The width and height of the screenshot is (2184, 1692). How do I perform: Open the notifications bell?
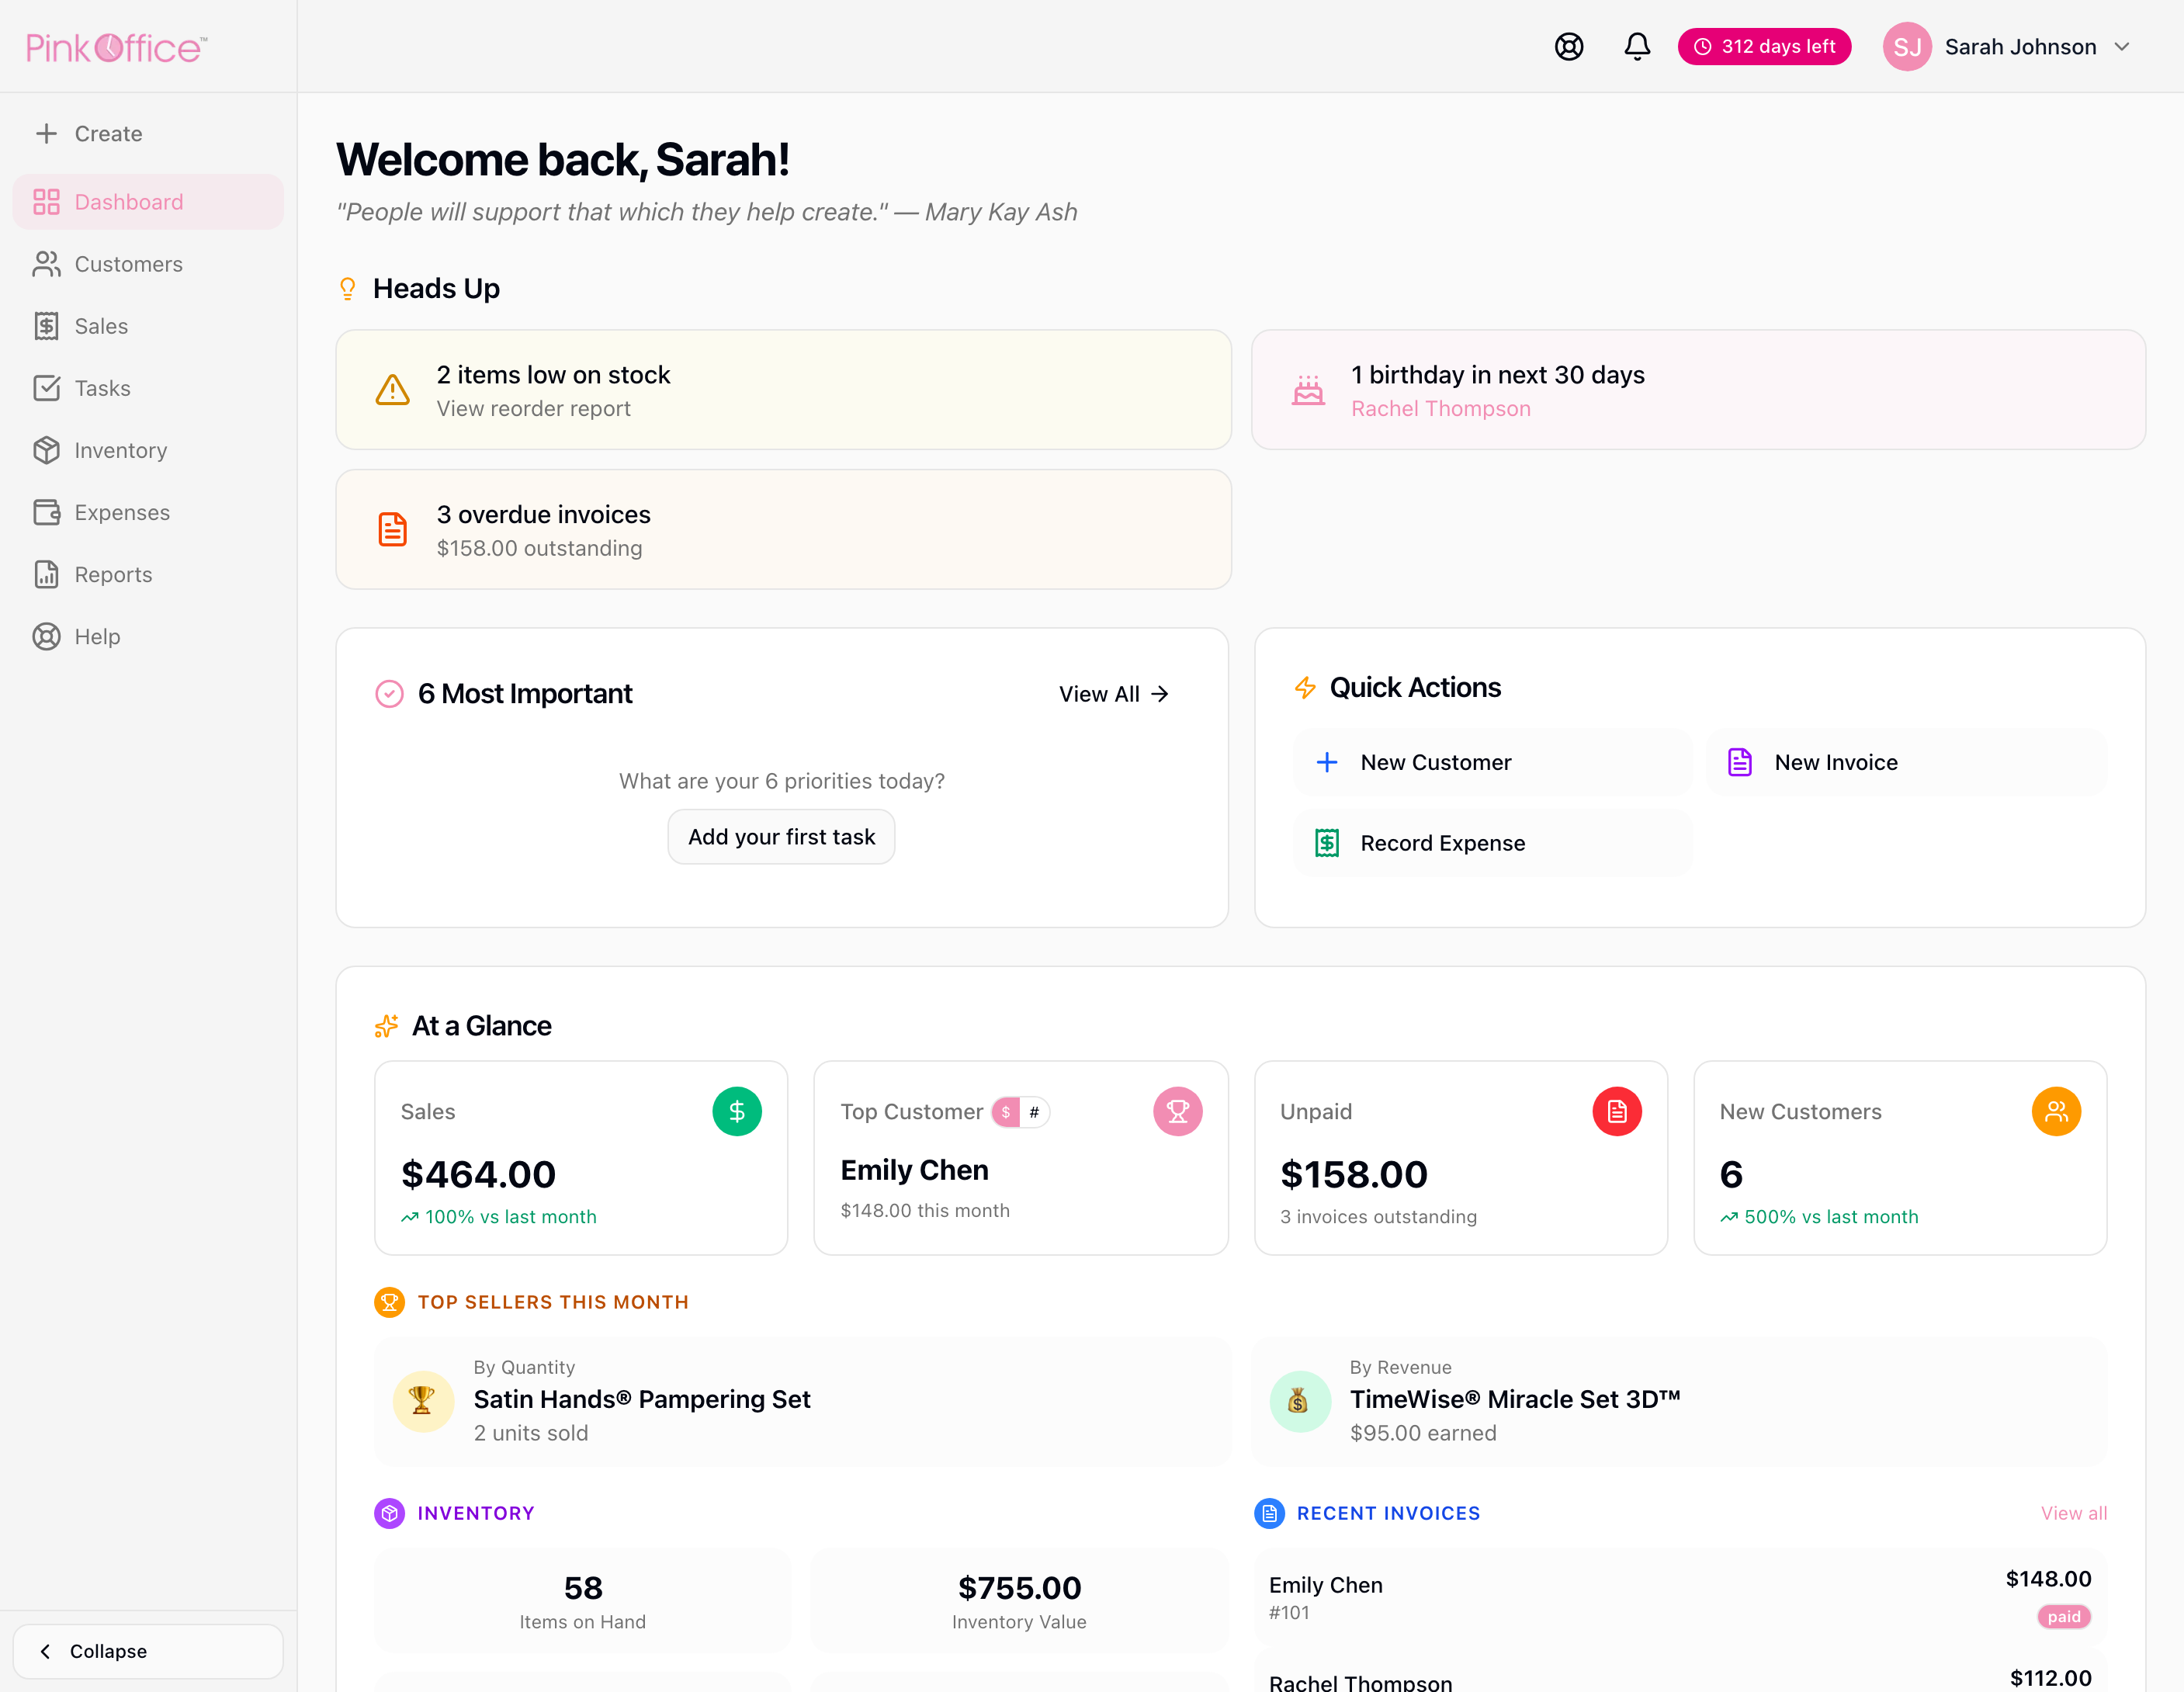click(1637, 47)
